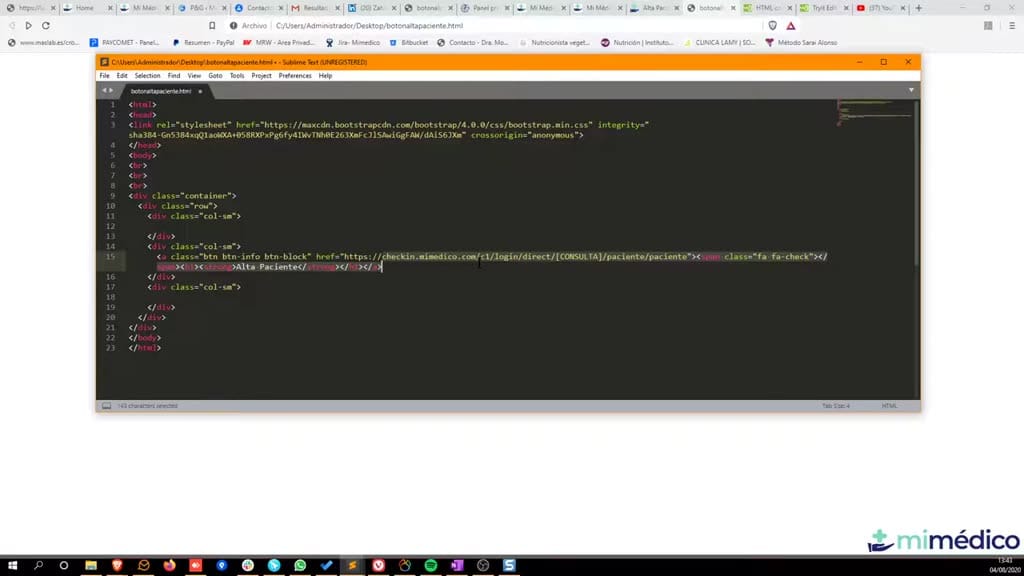Switch to the botonaltapaciente.html editor tab
Screen dimensions: 1024x576
point(161,91)
